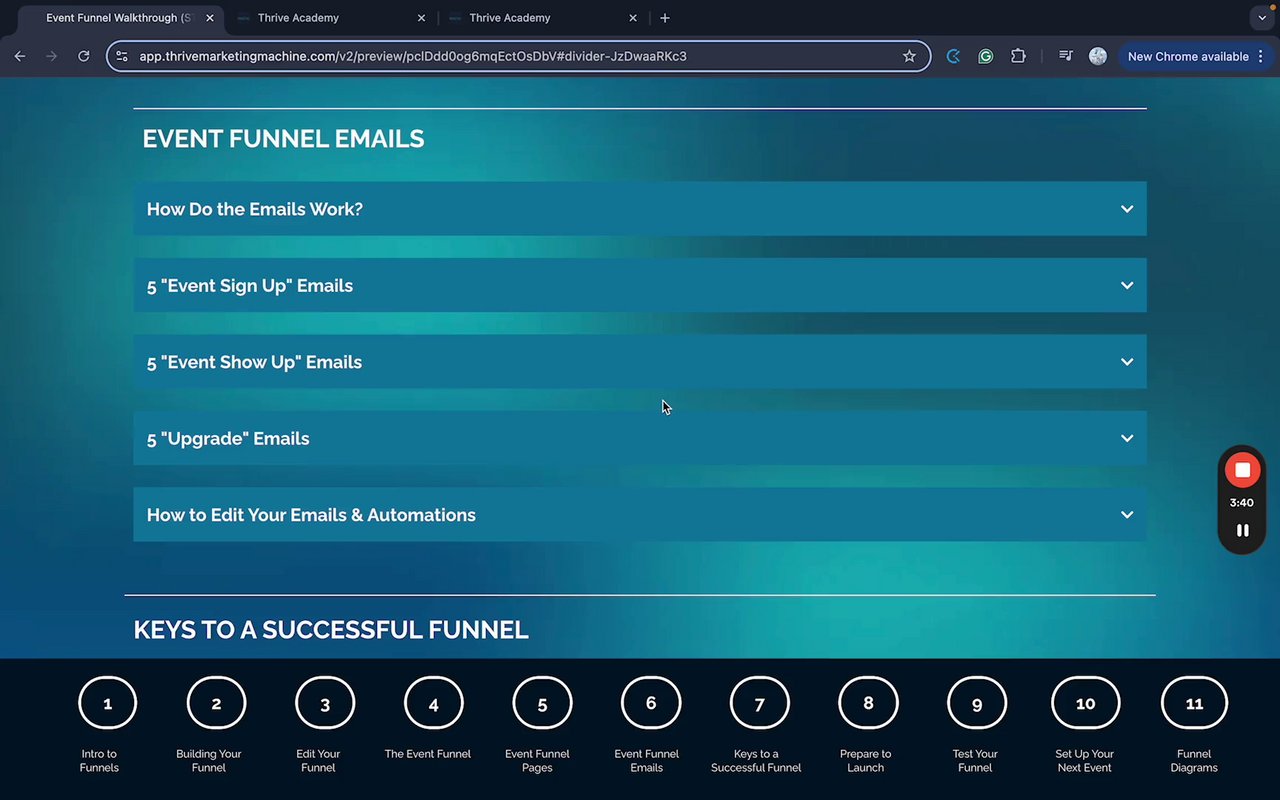Click the step 8 circle

point(868,704)
